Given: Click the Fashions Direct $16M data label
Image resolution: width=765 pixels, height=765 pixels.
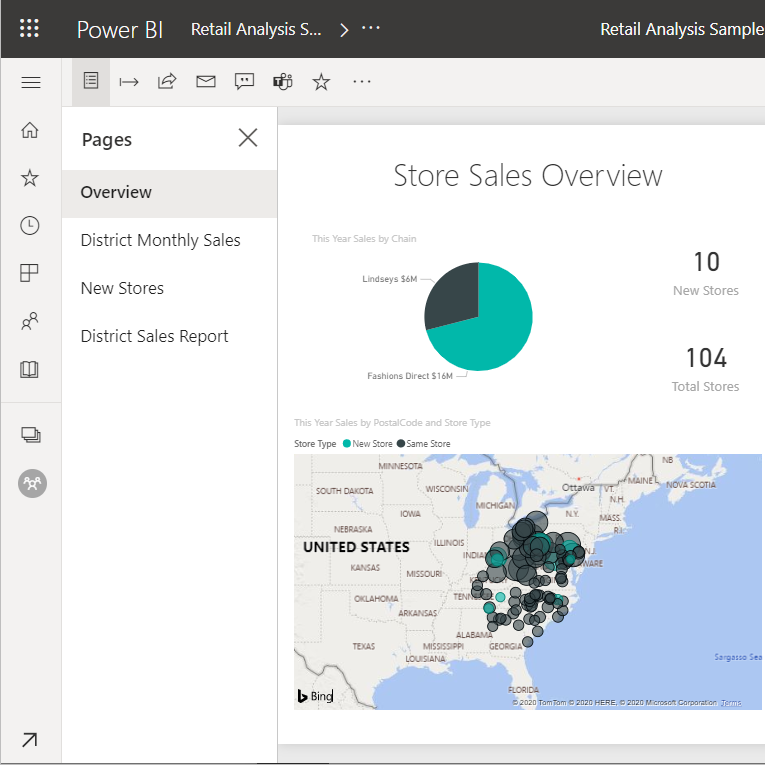Looking at the screenshot, I should (x=410, y=376).
